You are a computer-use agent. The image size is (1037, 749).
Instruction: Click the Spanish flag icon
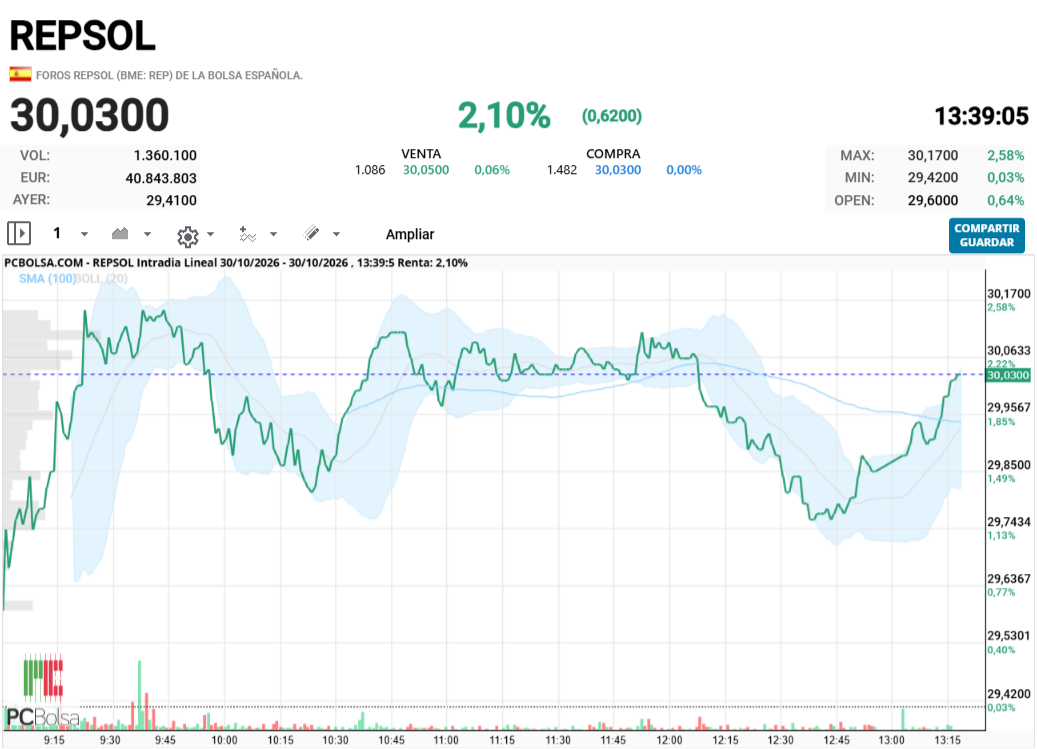[21, 74]
